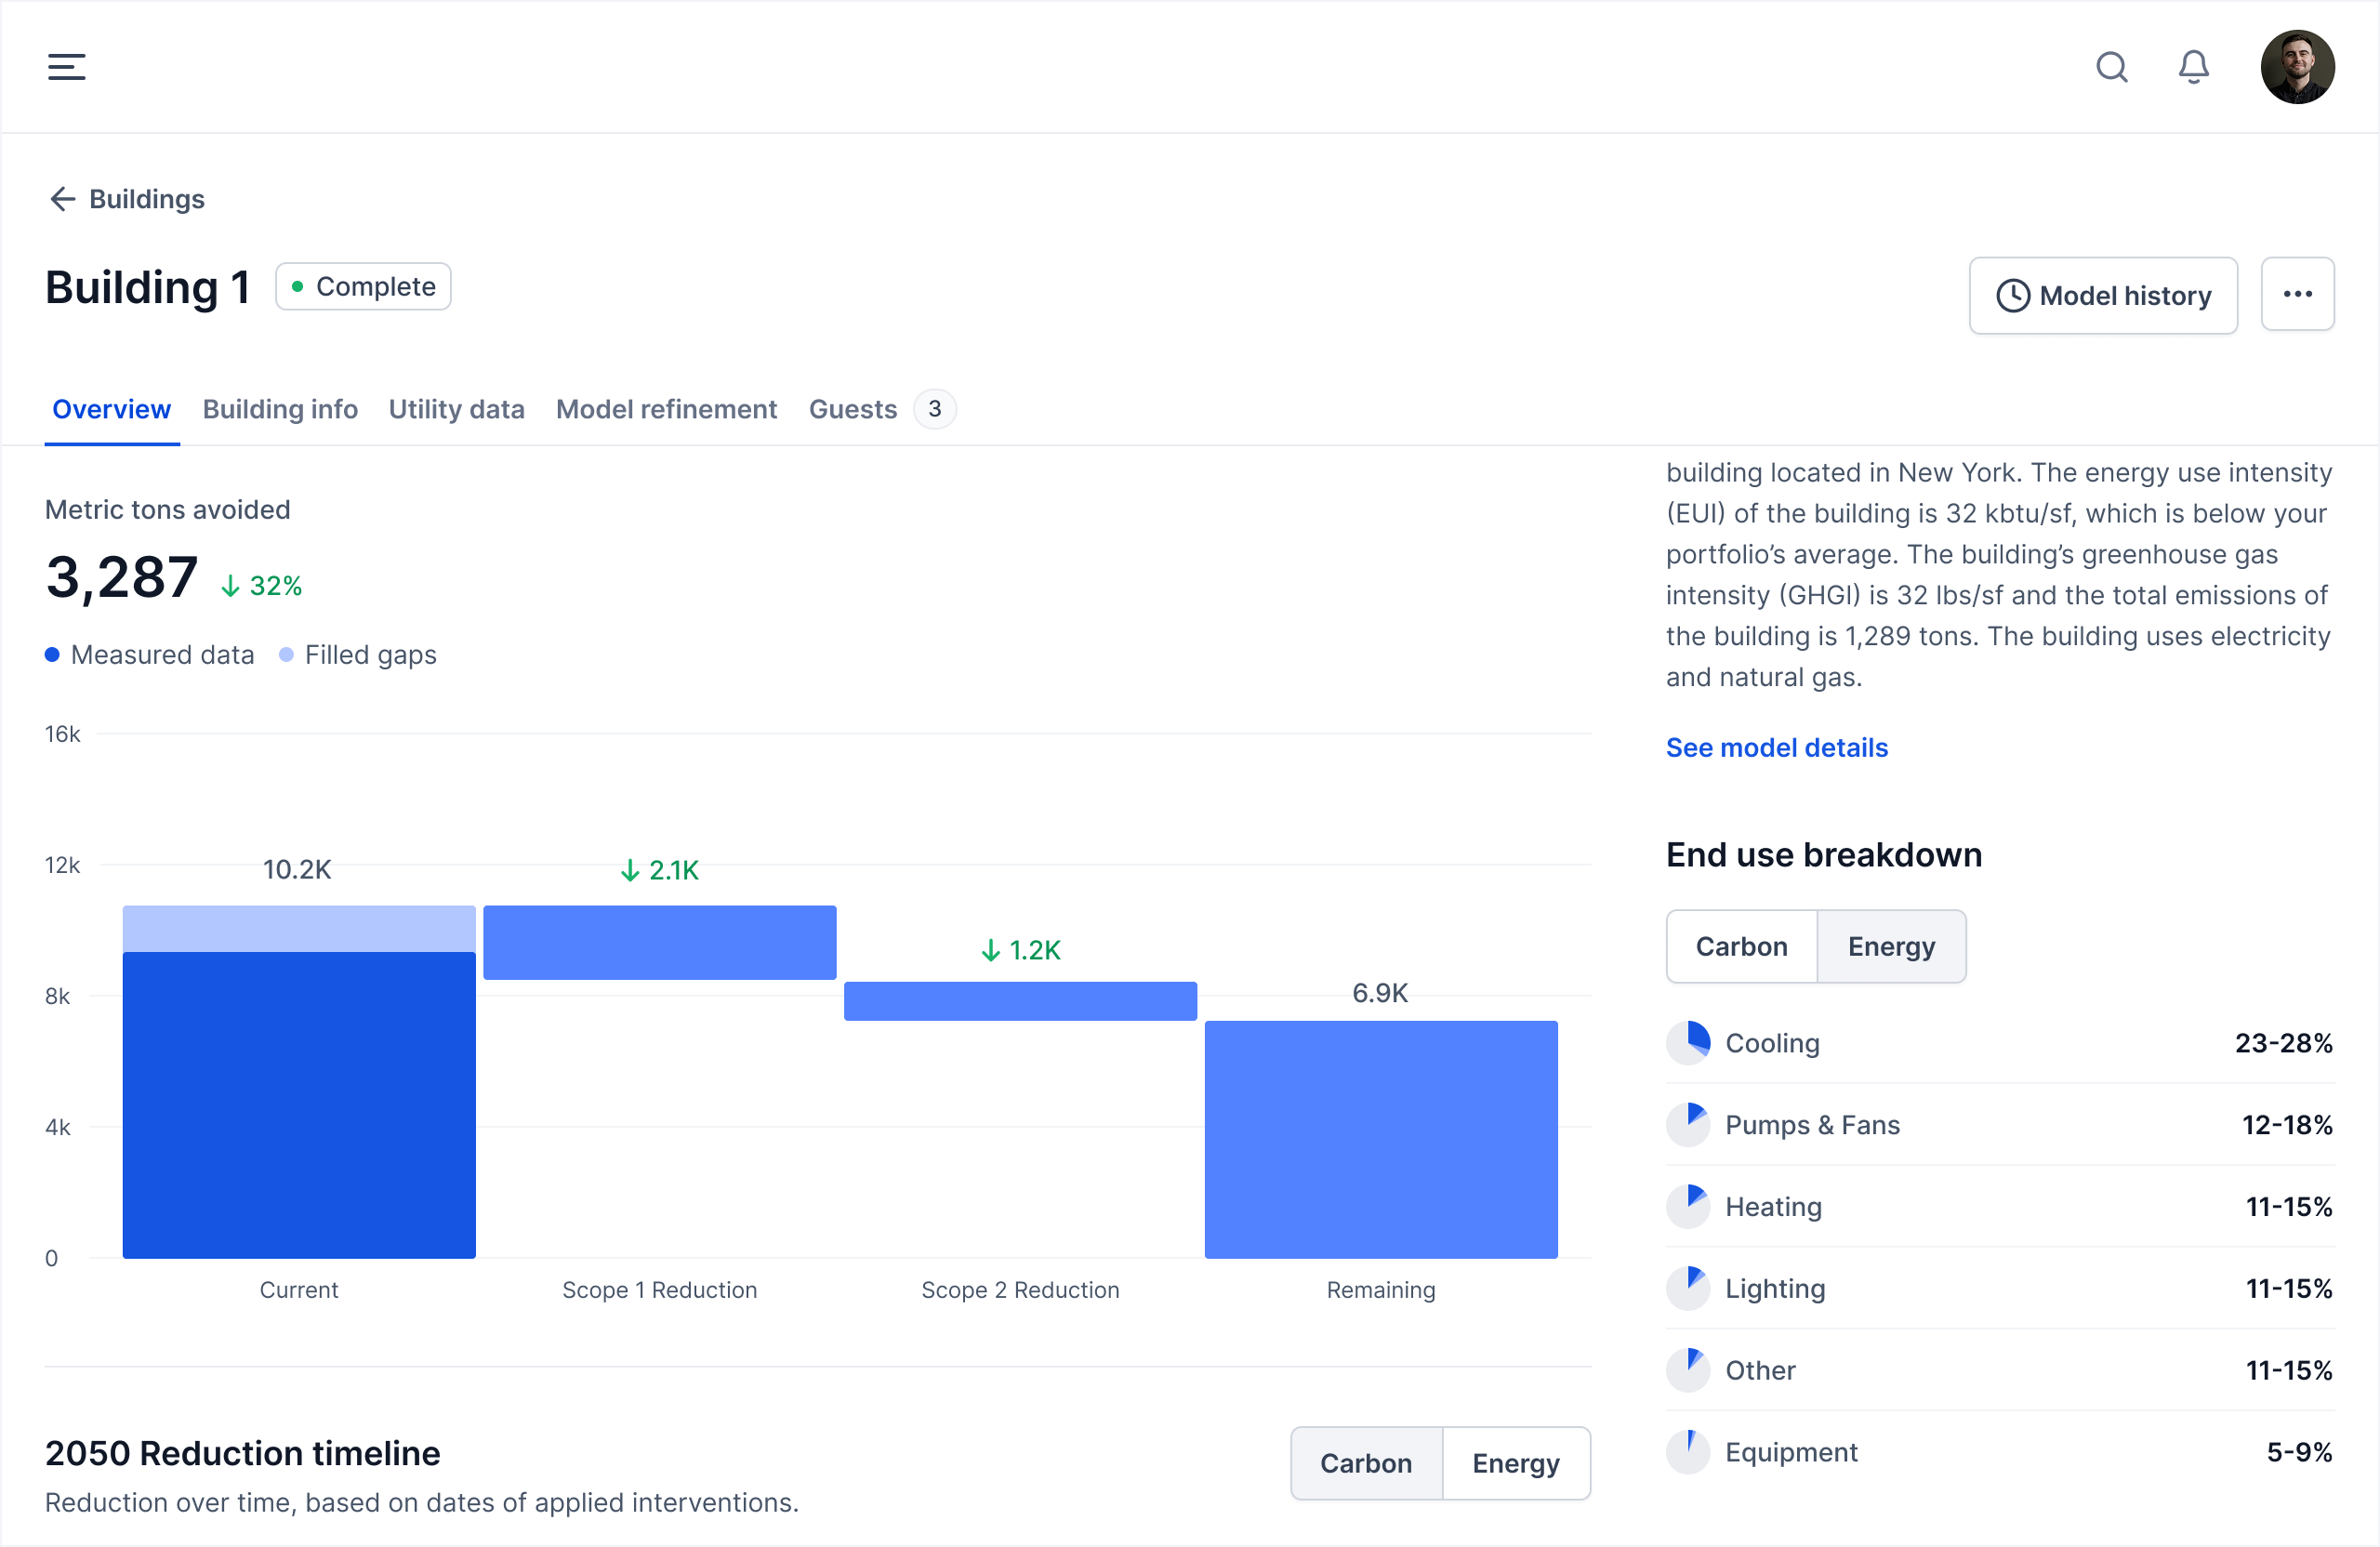Switch to the Building info tab
Viewport: 2380px width, 1547px height.
pyautogui.click(x=280, y=409)
